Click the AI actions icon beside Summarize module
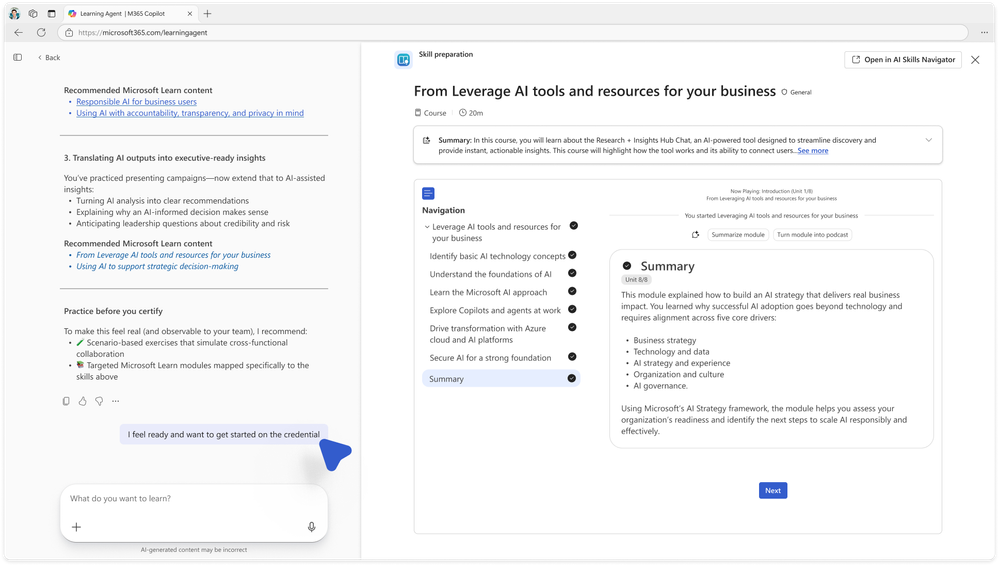The height and width of the screenshot is (566, 999). pyautogui.click(x=695, y=235)
